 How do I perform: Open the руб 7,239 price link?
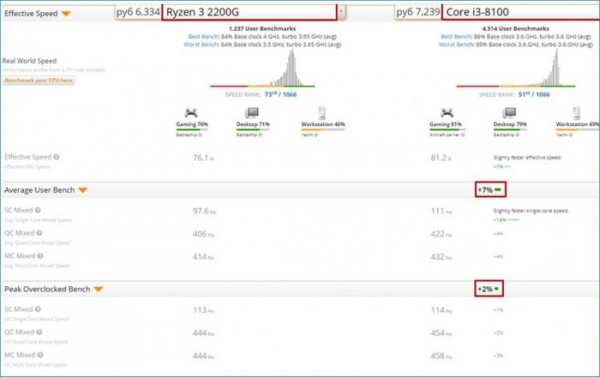[418, 12]
